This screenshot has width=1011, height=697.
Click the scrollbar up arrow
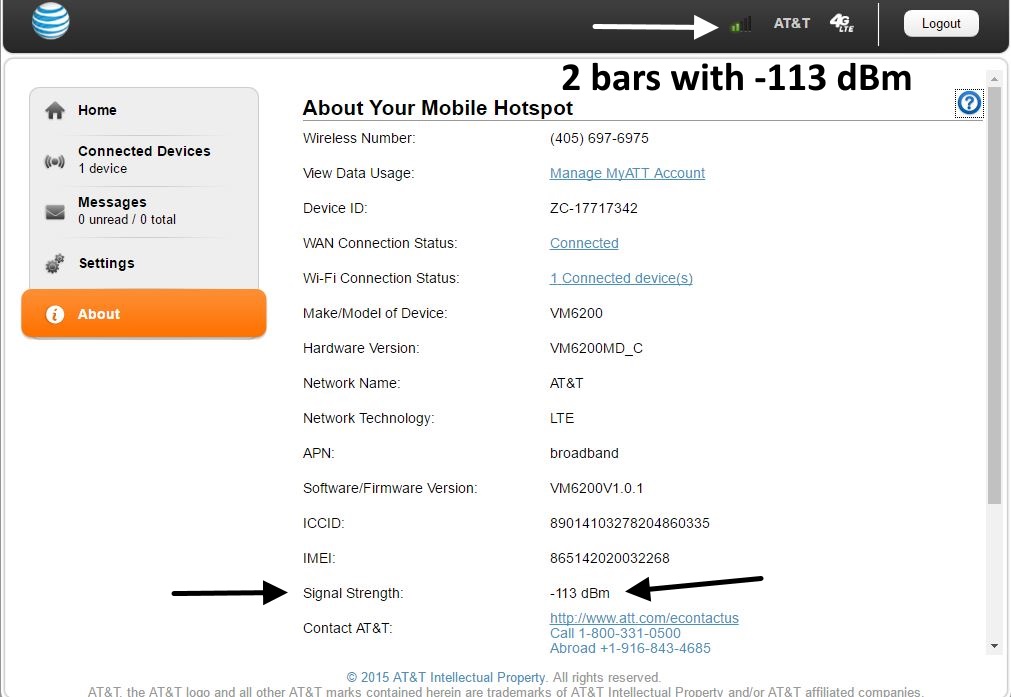point(994,78)
